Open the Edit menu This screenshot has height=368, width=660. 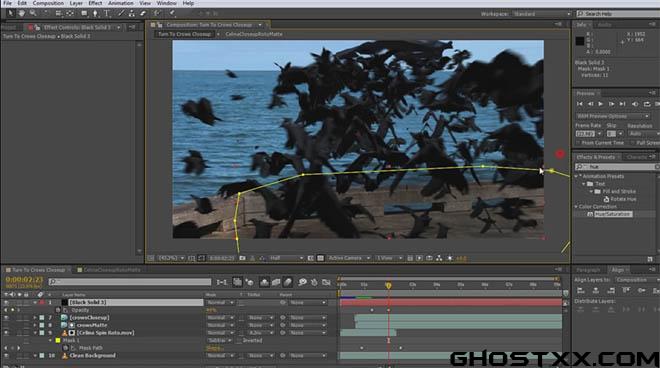[x=22, y=3]
